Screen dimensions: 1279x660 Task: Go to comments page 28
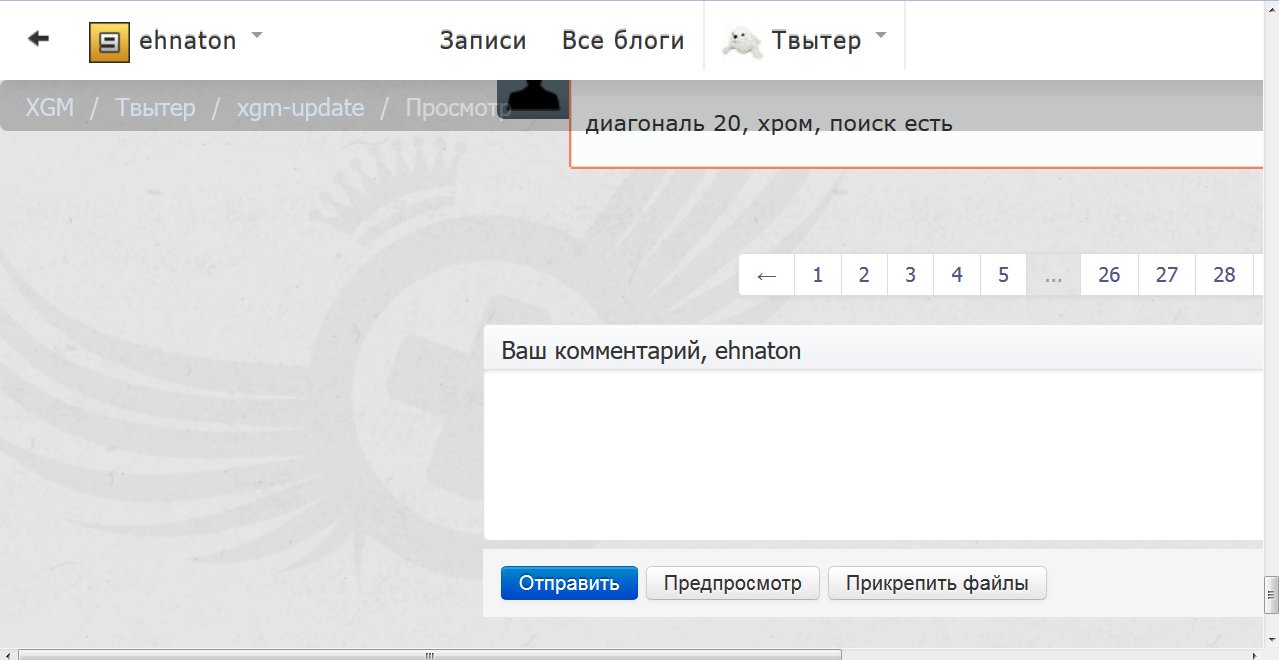[1224, 275]
